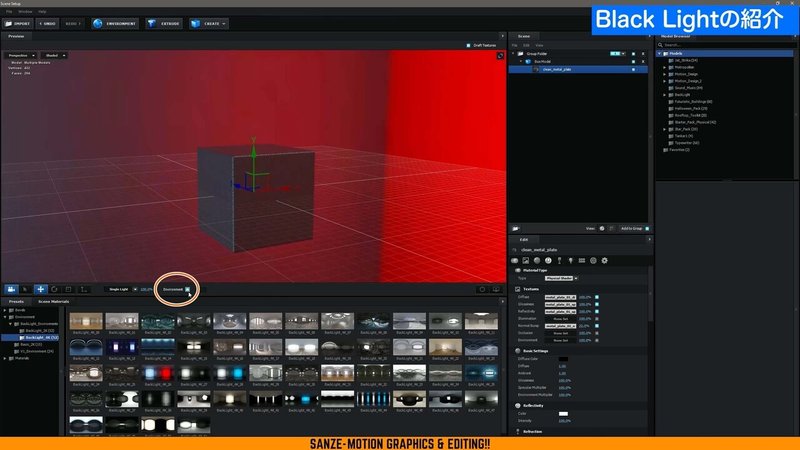Toggle visibility of Group Folder
This screenshot has width=800, height=450.
click(x=634, y=54)
